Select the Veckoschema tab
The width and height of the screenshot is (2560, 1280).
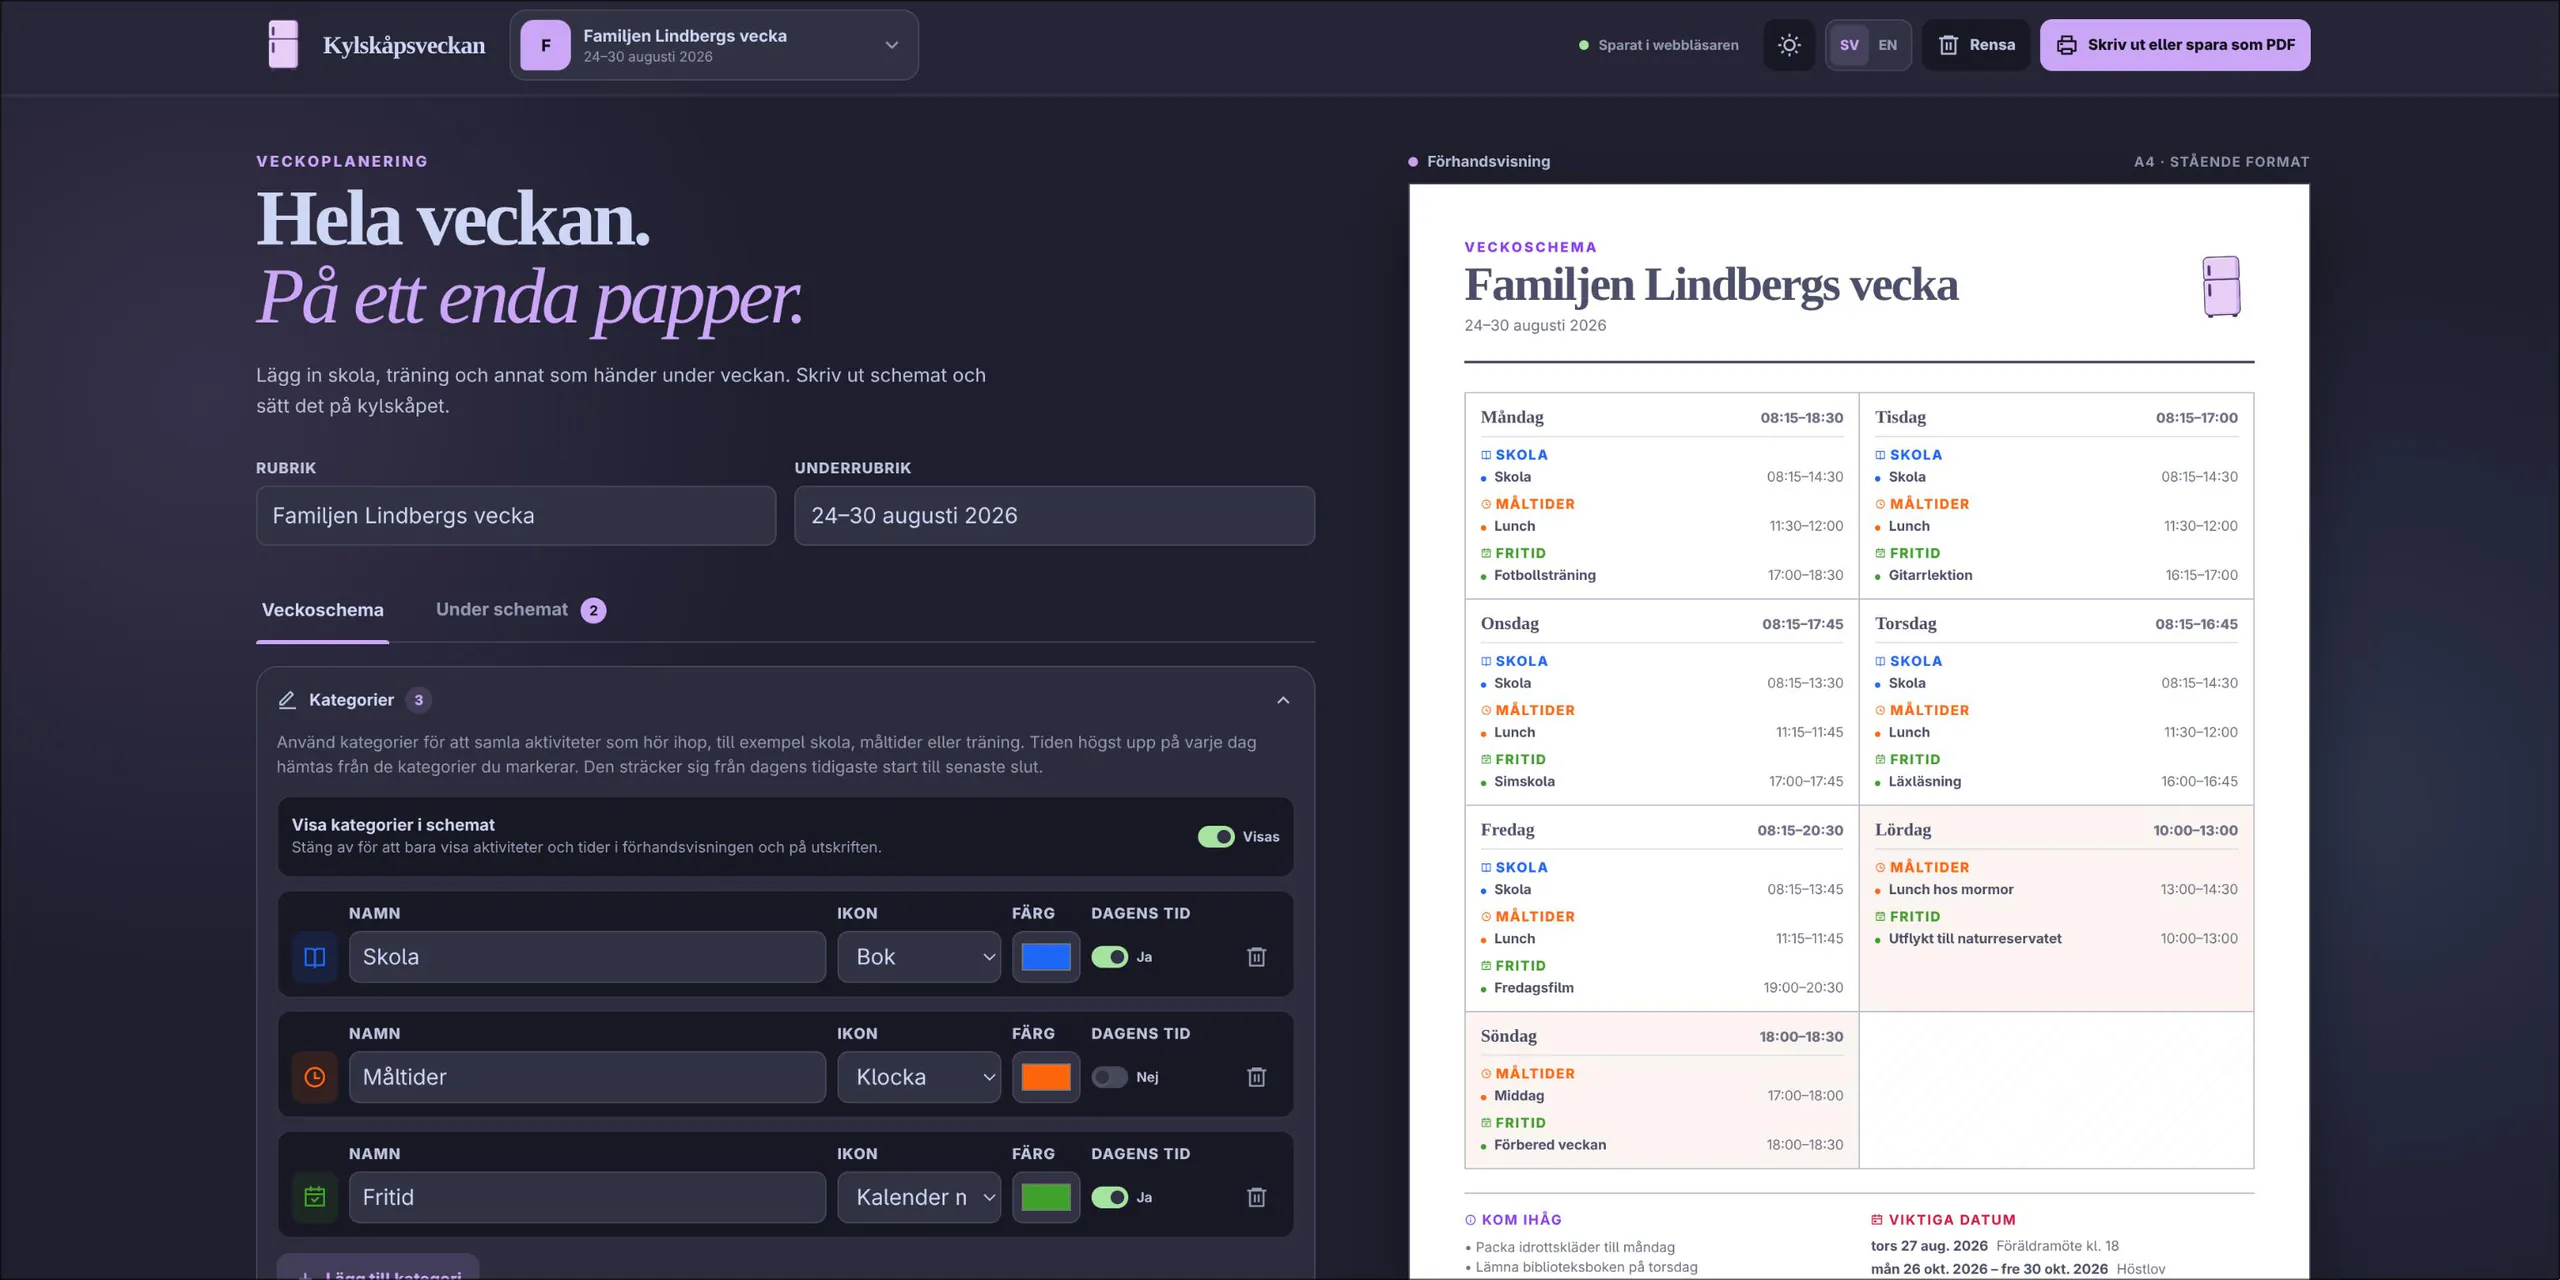[322, 610]
